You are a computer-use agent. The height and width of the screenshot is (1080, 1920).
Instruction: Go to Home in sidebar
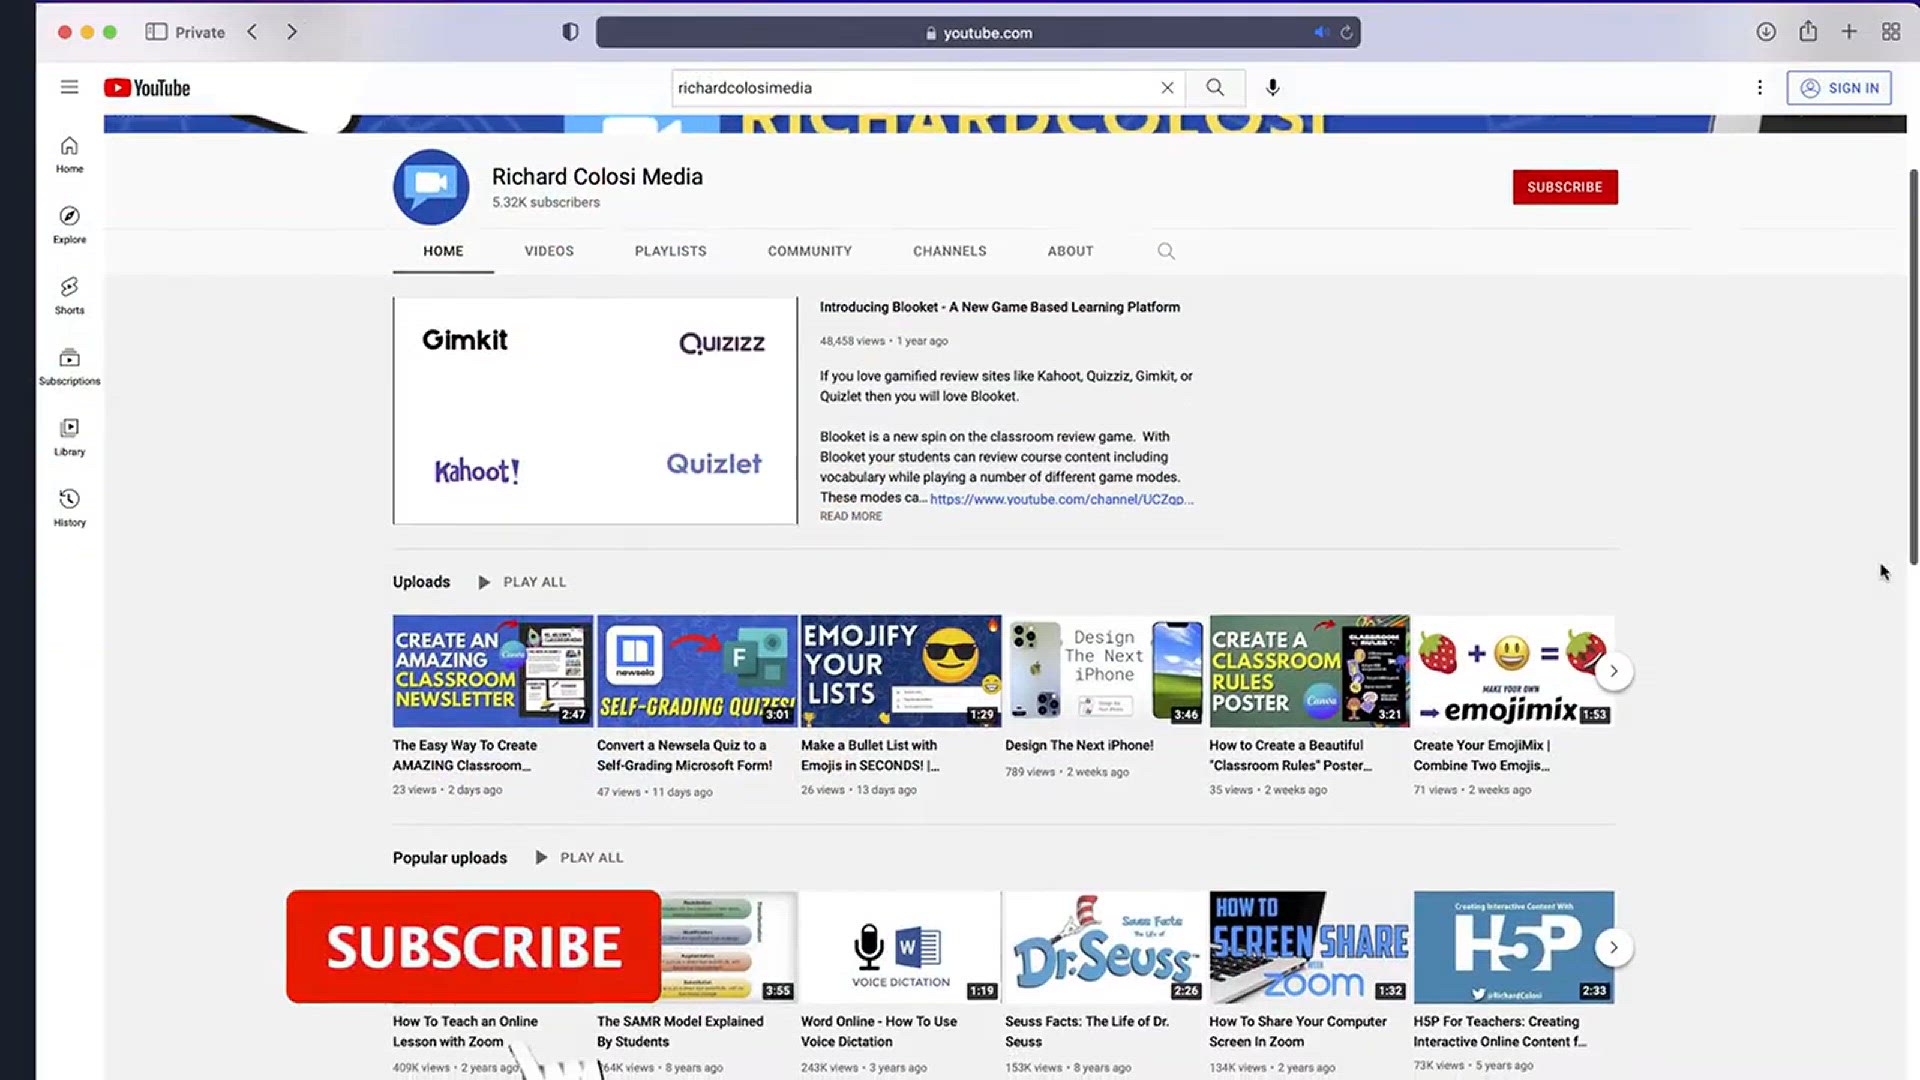69,155
